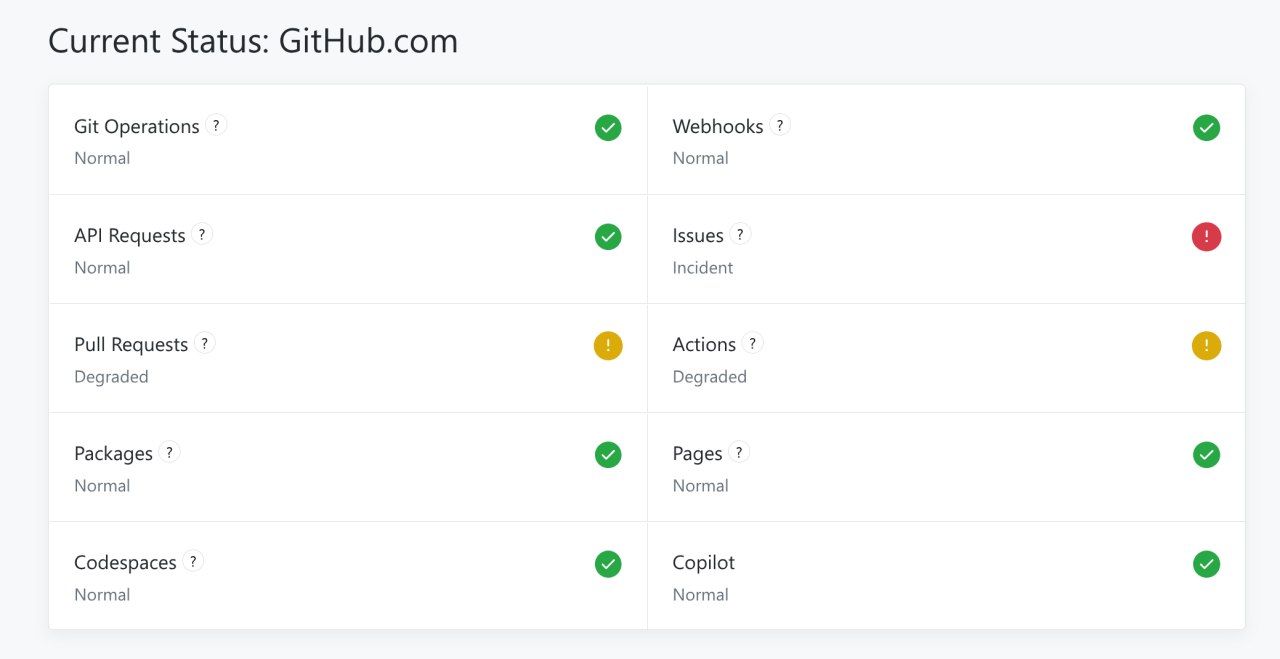Click the help icon beside Issues
Viewport: 1280px width, 659px height.
click(740, 234)
